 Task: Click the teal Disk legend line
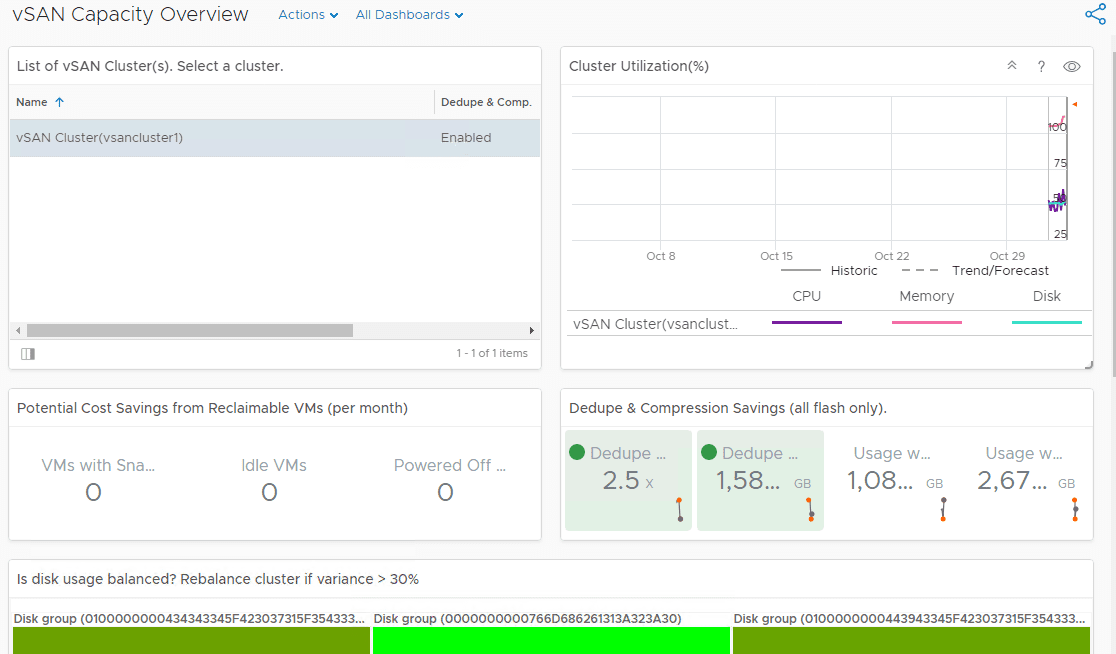coord(1046,323)
